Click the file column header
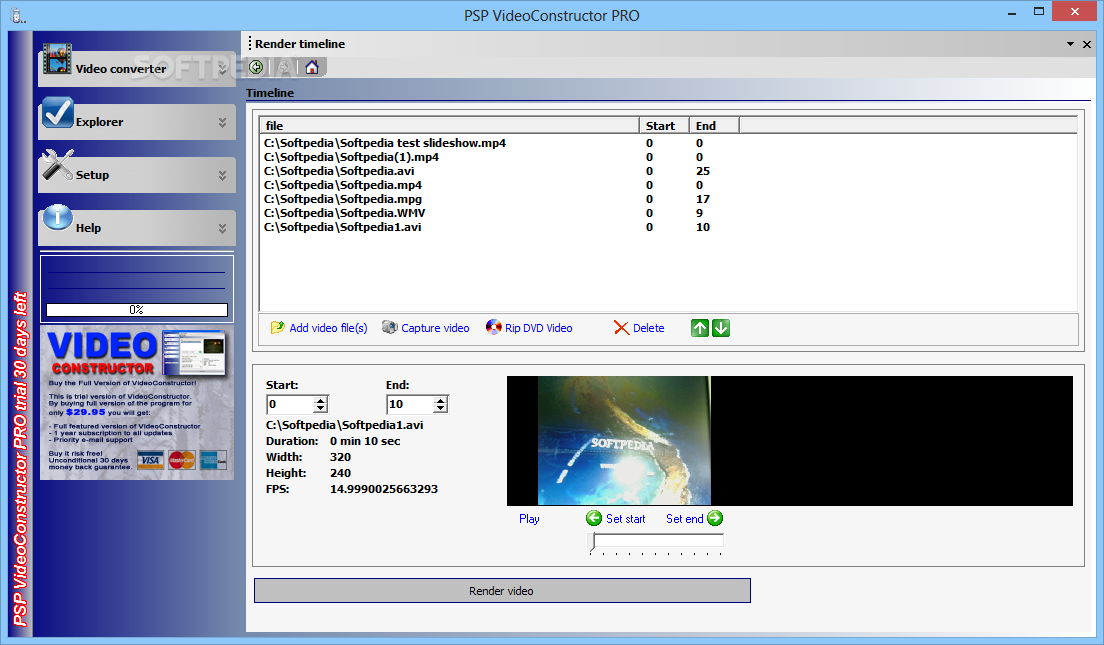 pyautogui.click(x=449, y=125)
